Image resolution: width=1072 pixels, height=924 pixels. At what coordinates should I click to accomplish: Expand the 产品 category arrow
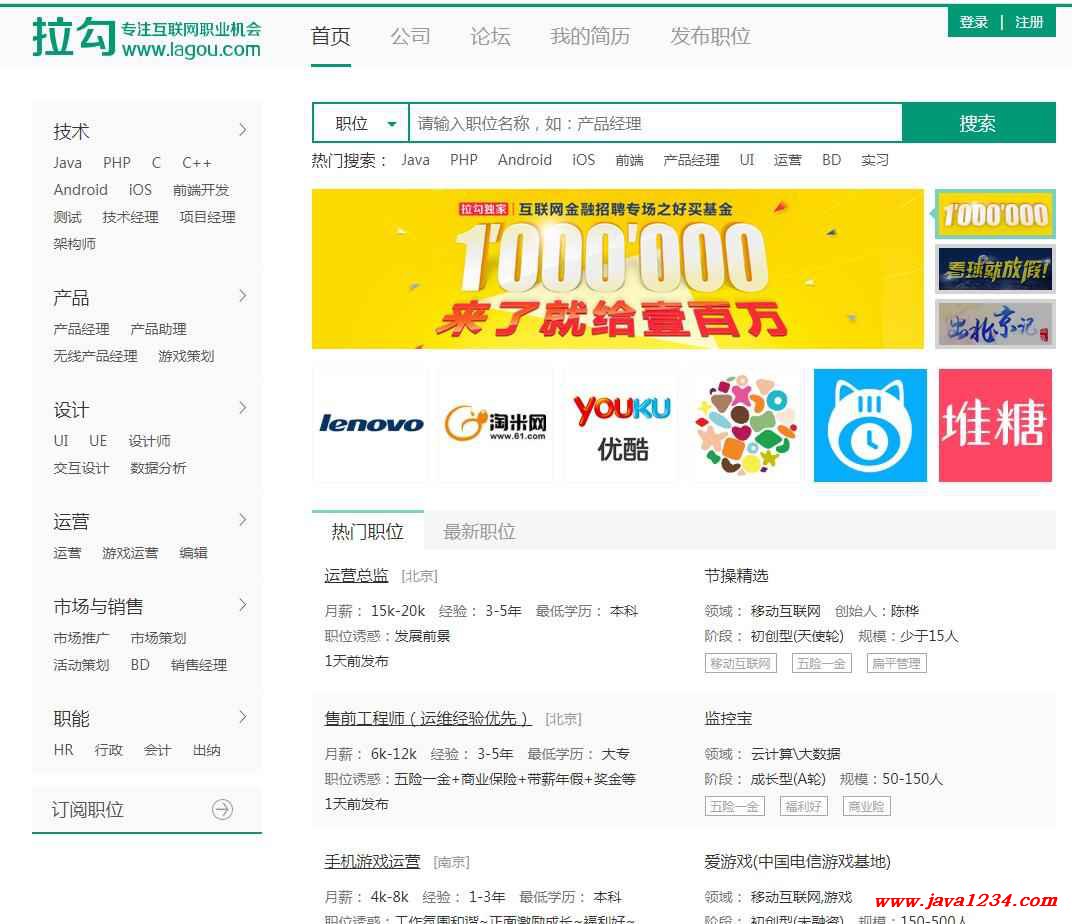(x=243, y=296)
